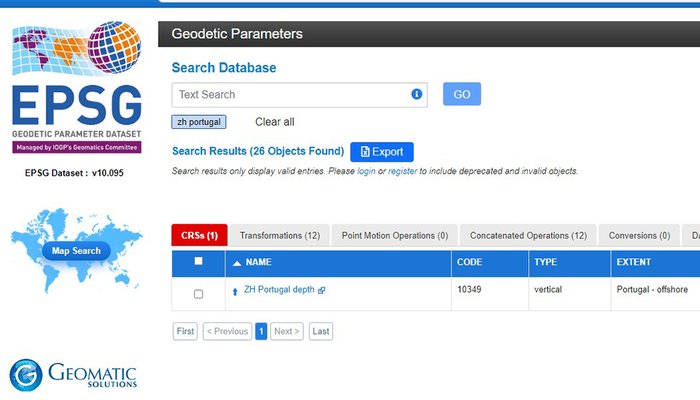This screenshot has height=400, width=700.
Task: Click the Export button
Action: pyautogui.click(x=381, y=152)
